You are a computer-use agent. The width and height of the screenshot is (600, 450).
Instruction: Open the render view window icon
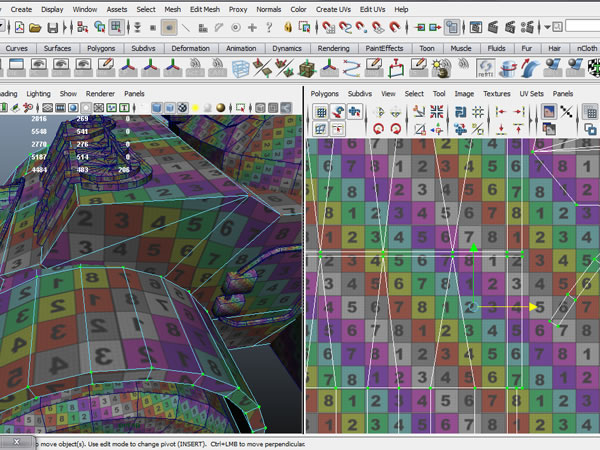click(476, 28)
